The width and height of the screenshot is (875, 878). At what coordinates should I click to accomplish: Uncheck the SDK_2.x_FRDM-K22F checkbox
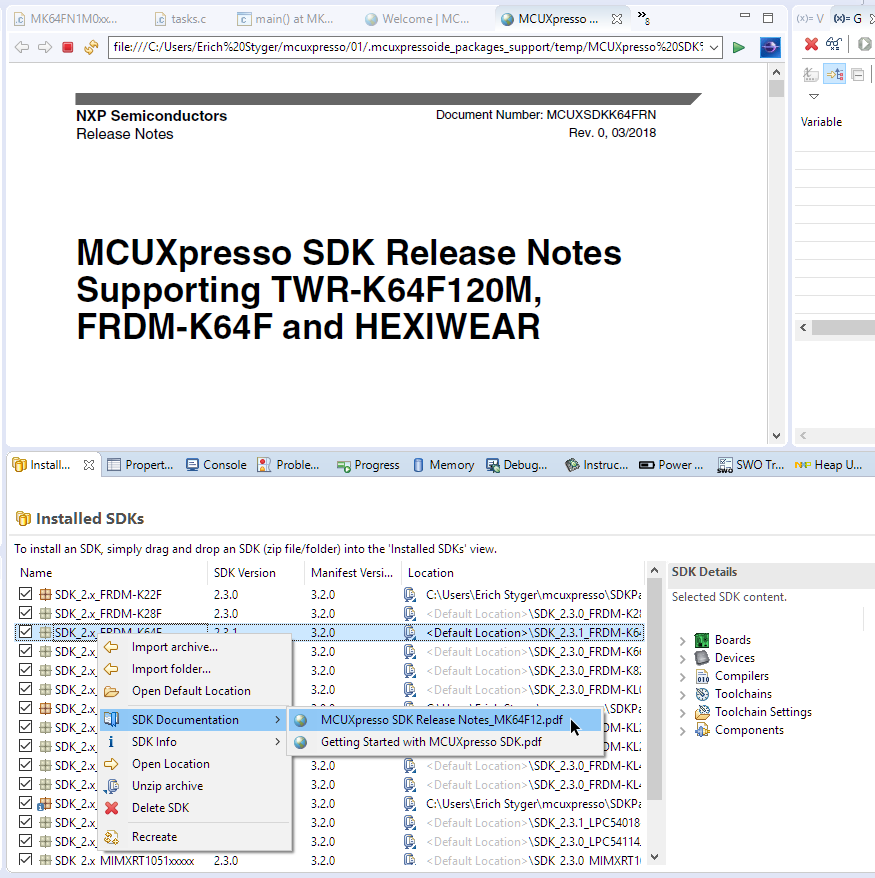tap(26, 595)
